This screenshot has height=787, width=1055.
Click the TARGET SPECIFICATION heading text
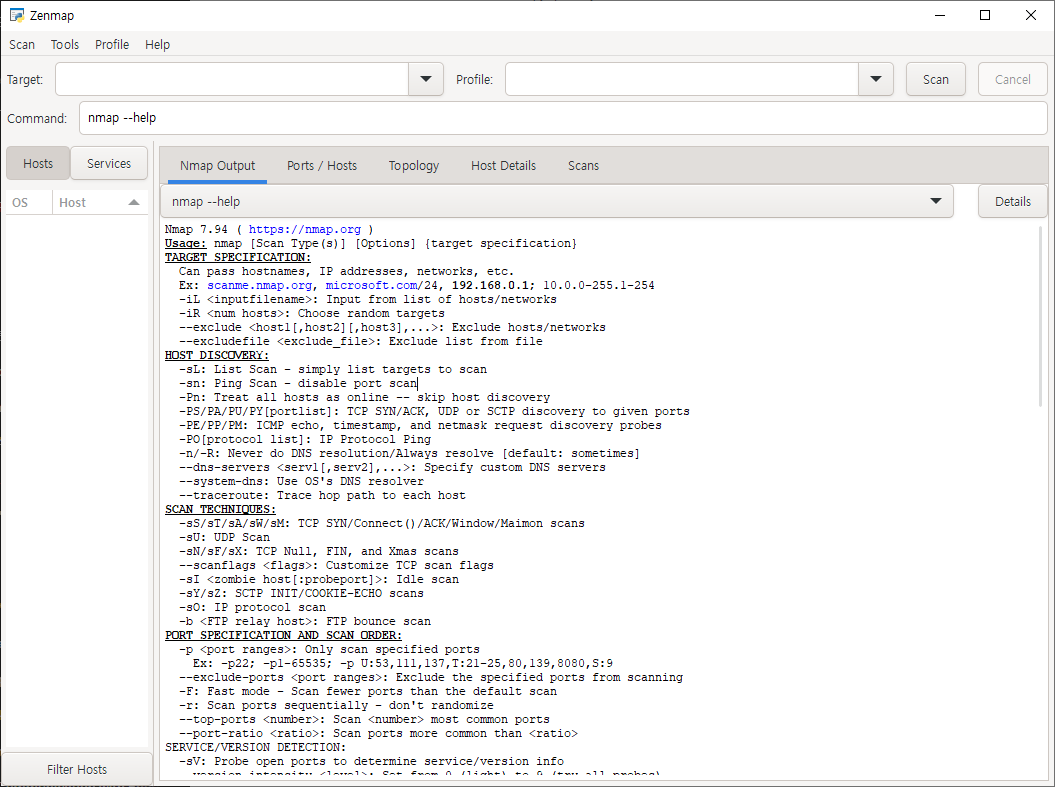pos(238,258)
